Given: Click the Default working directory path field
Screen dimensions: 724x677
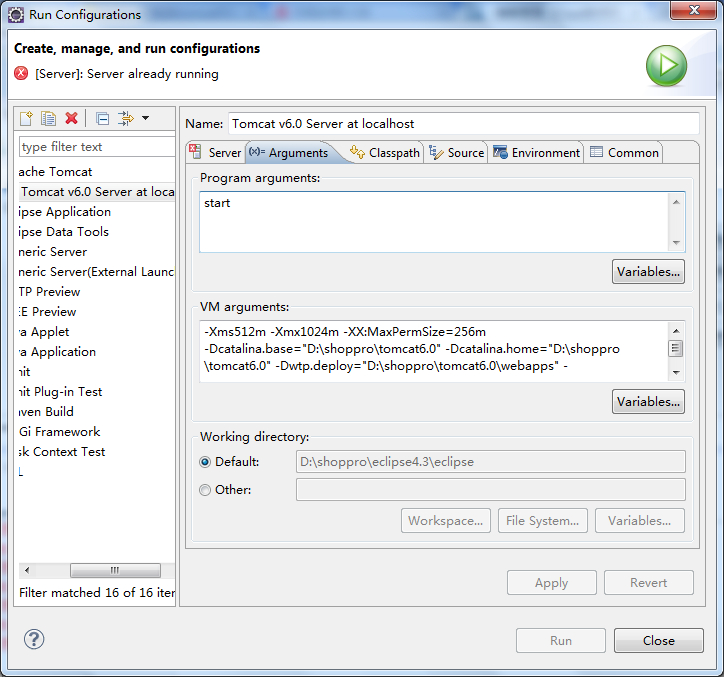Looking at the screenshot, I should pyautogui.click(x=491, y=462).
